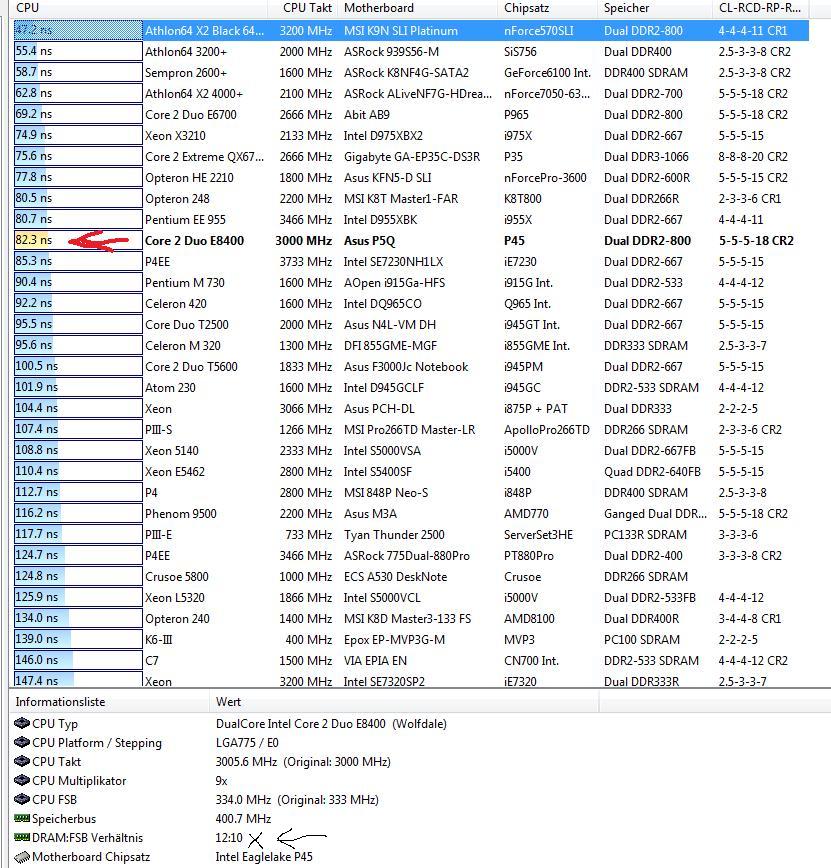Select the Core 2 Extreme QX67... row

411,157
